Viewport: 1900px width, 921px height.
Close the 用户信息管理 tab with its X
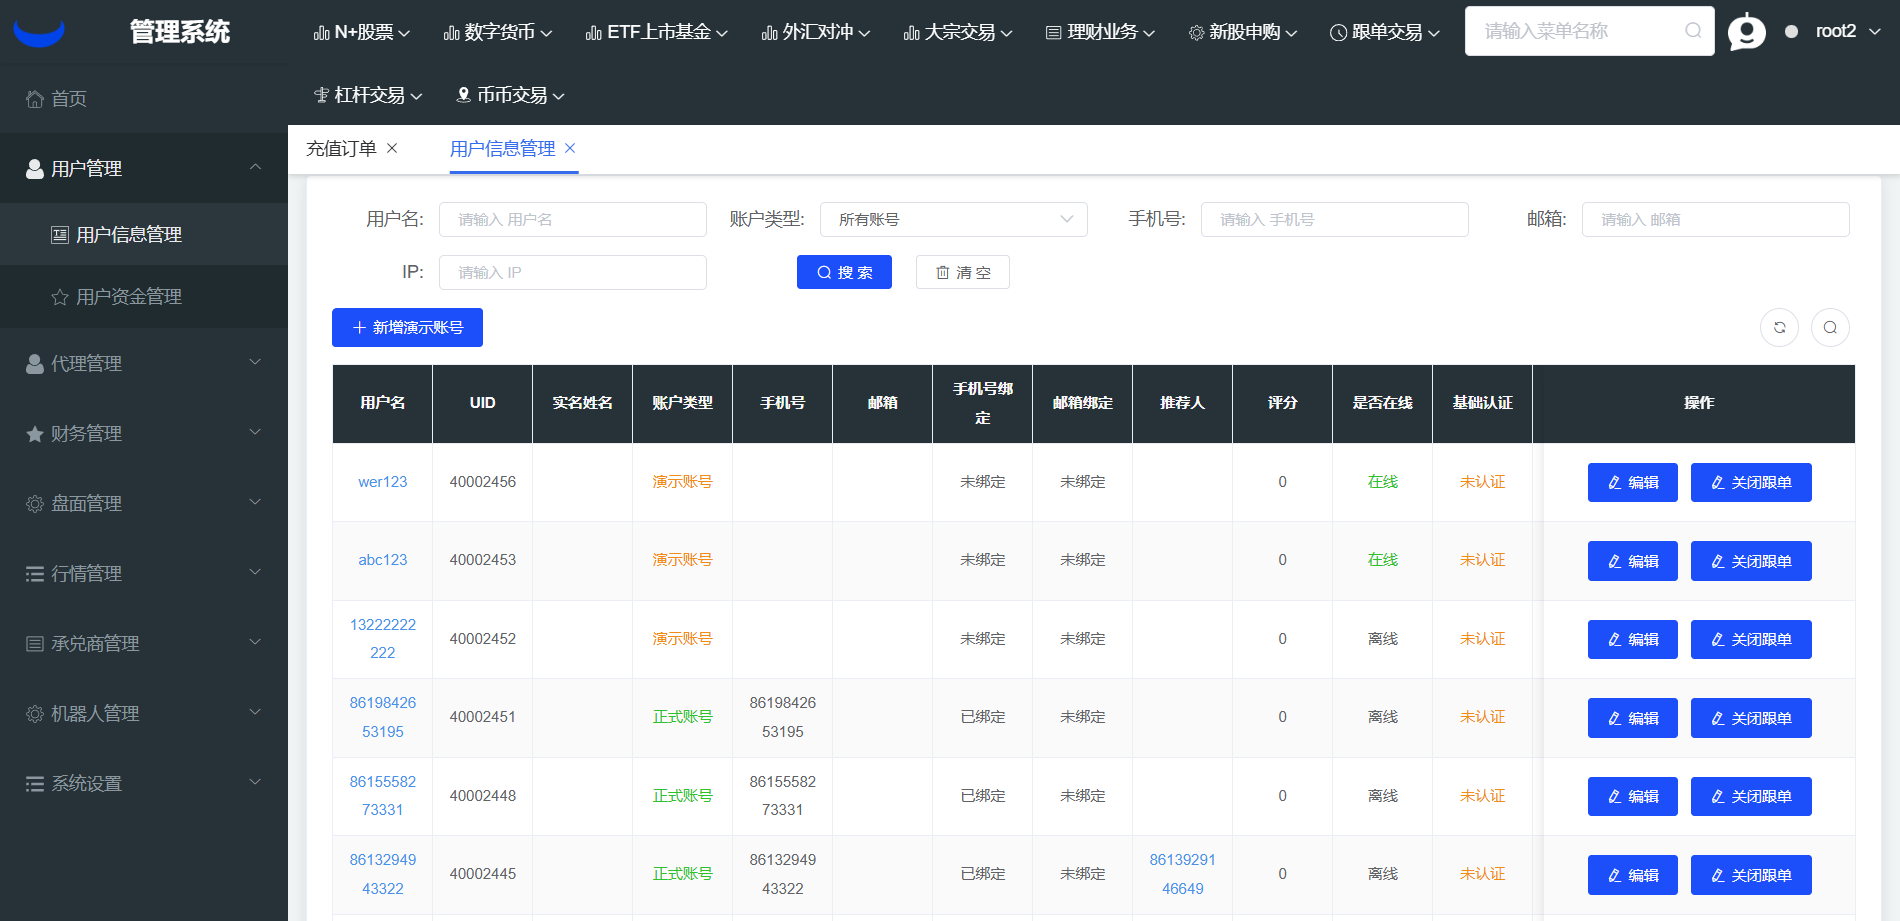pyautogui.click(x=570, y=148)
